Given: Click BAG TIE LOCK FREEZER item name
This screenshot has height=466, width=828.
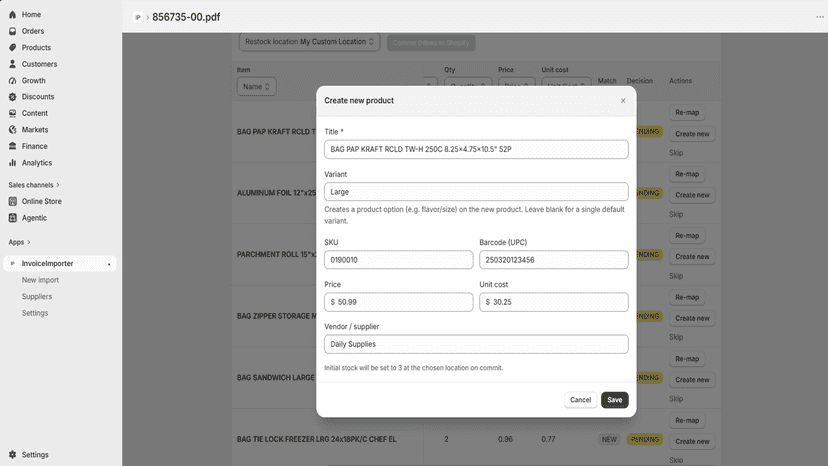Looking at the screenshot, I should pyautogui.click(x=316, y=439).
